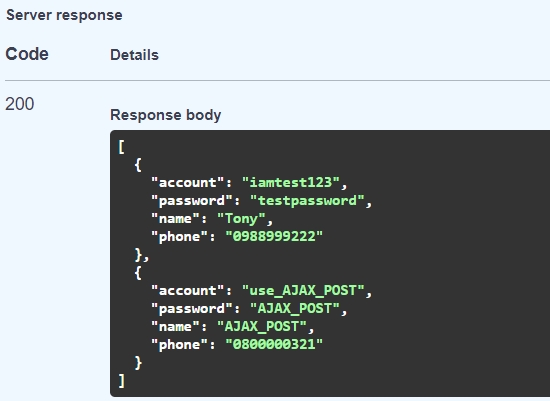This screenshot has width=550, height=401.
Task: Click the second object's "password" key
Action: [x=192, y=309]
